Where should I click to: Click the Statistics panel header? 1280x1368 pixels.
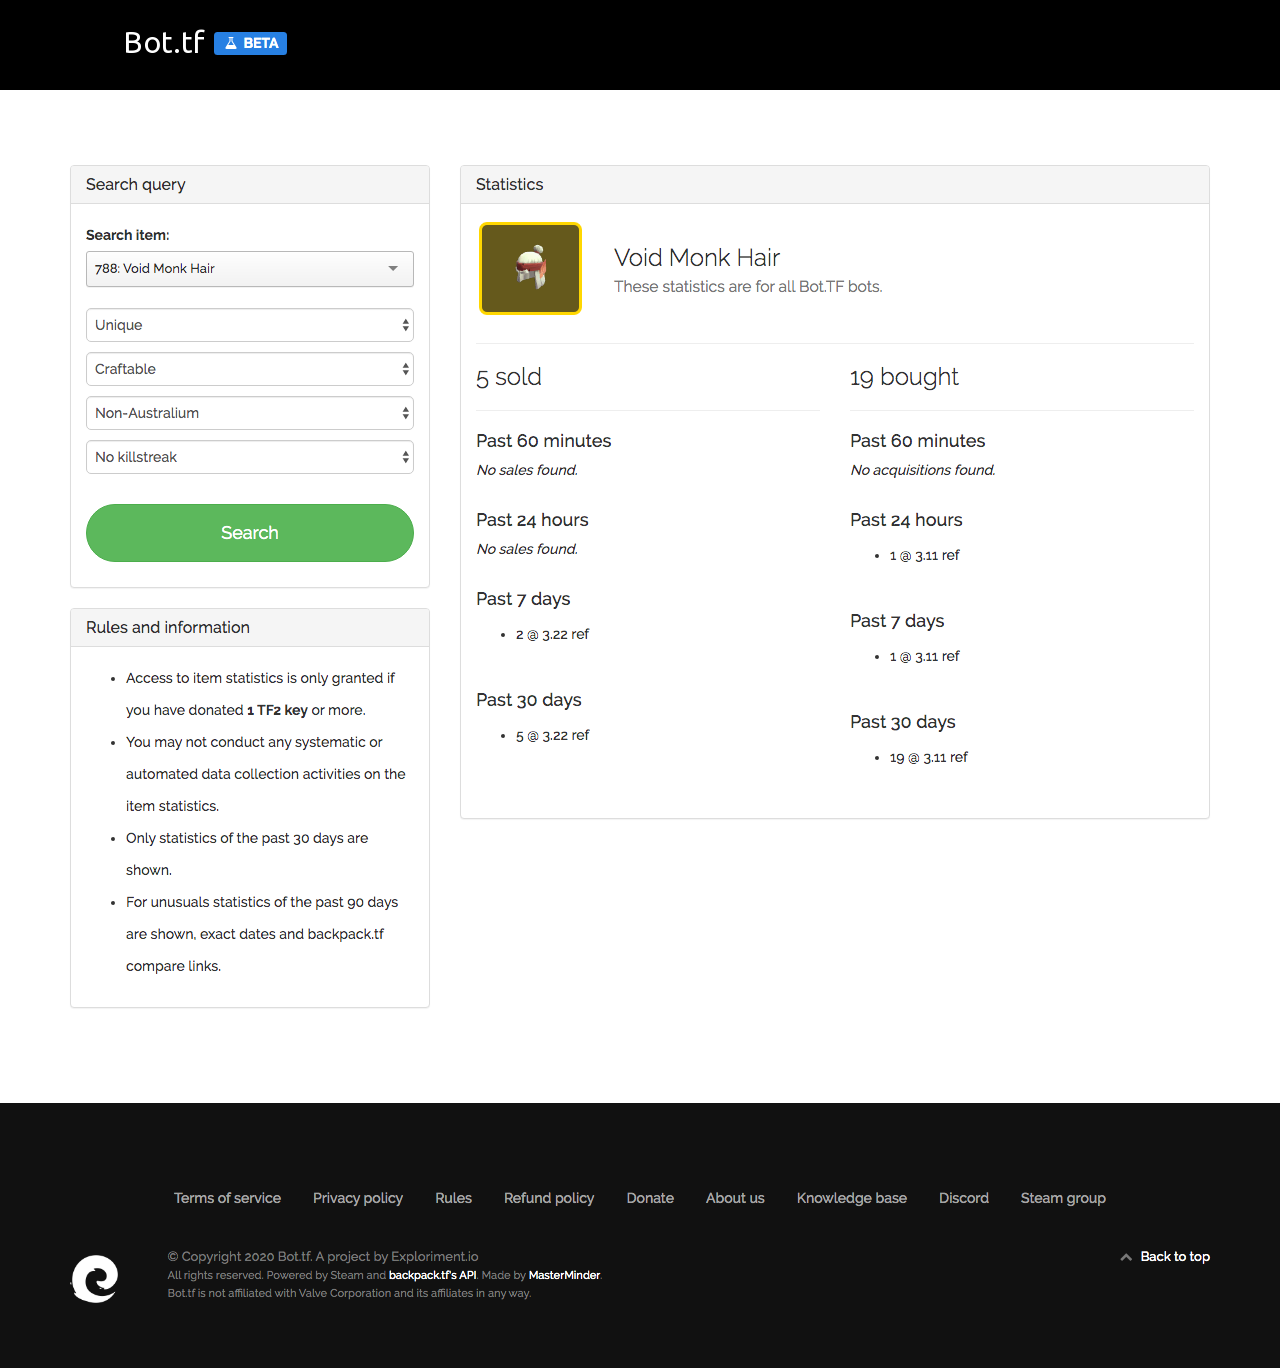pos(835,185)
